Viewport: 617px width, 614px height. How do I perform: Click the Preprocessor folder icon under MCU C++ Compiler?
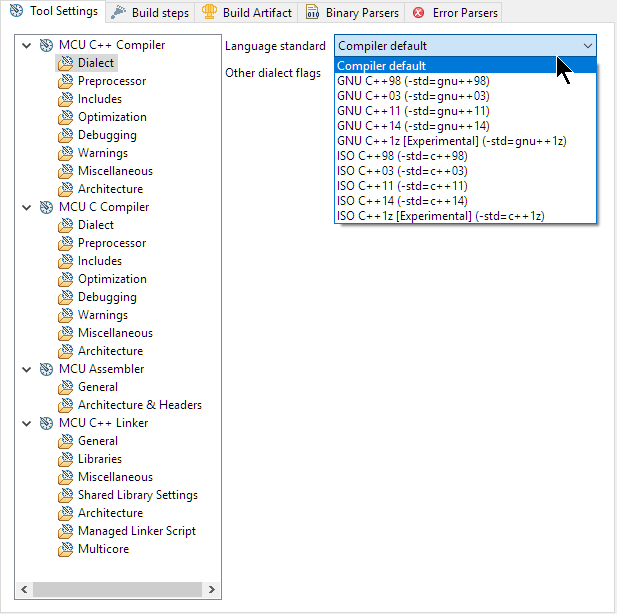[x=65, y=81]
